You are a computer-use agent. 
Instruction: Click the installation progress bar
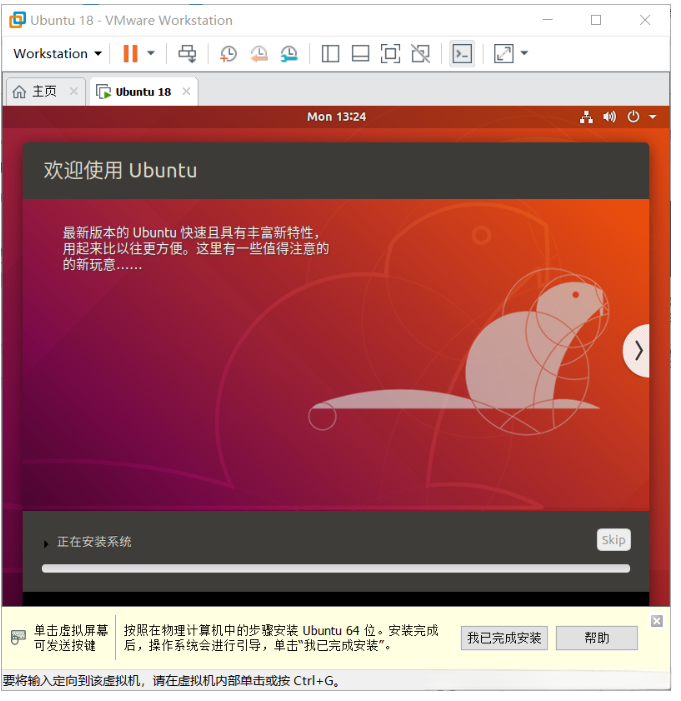pyautogui.click(x=336, y=569)
